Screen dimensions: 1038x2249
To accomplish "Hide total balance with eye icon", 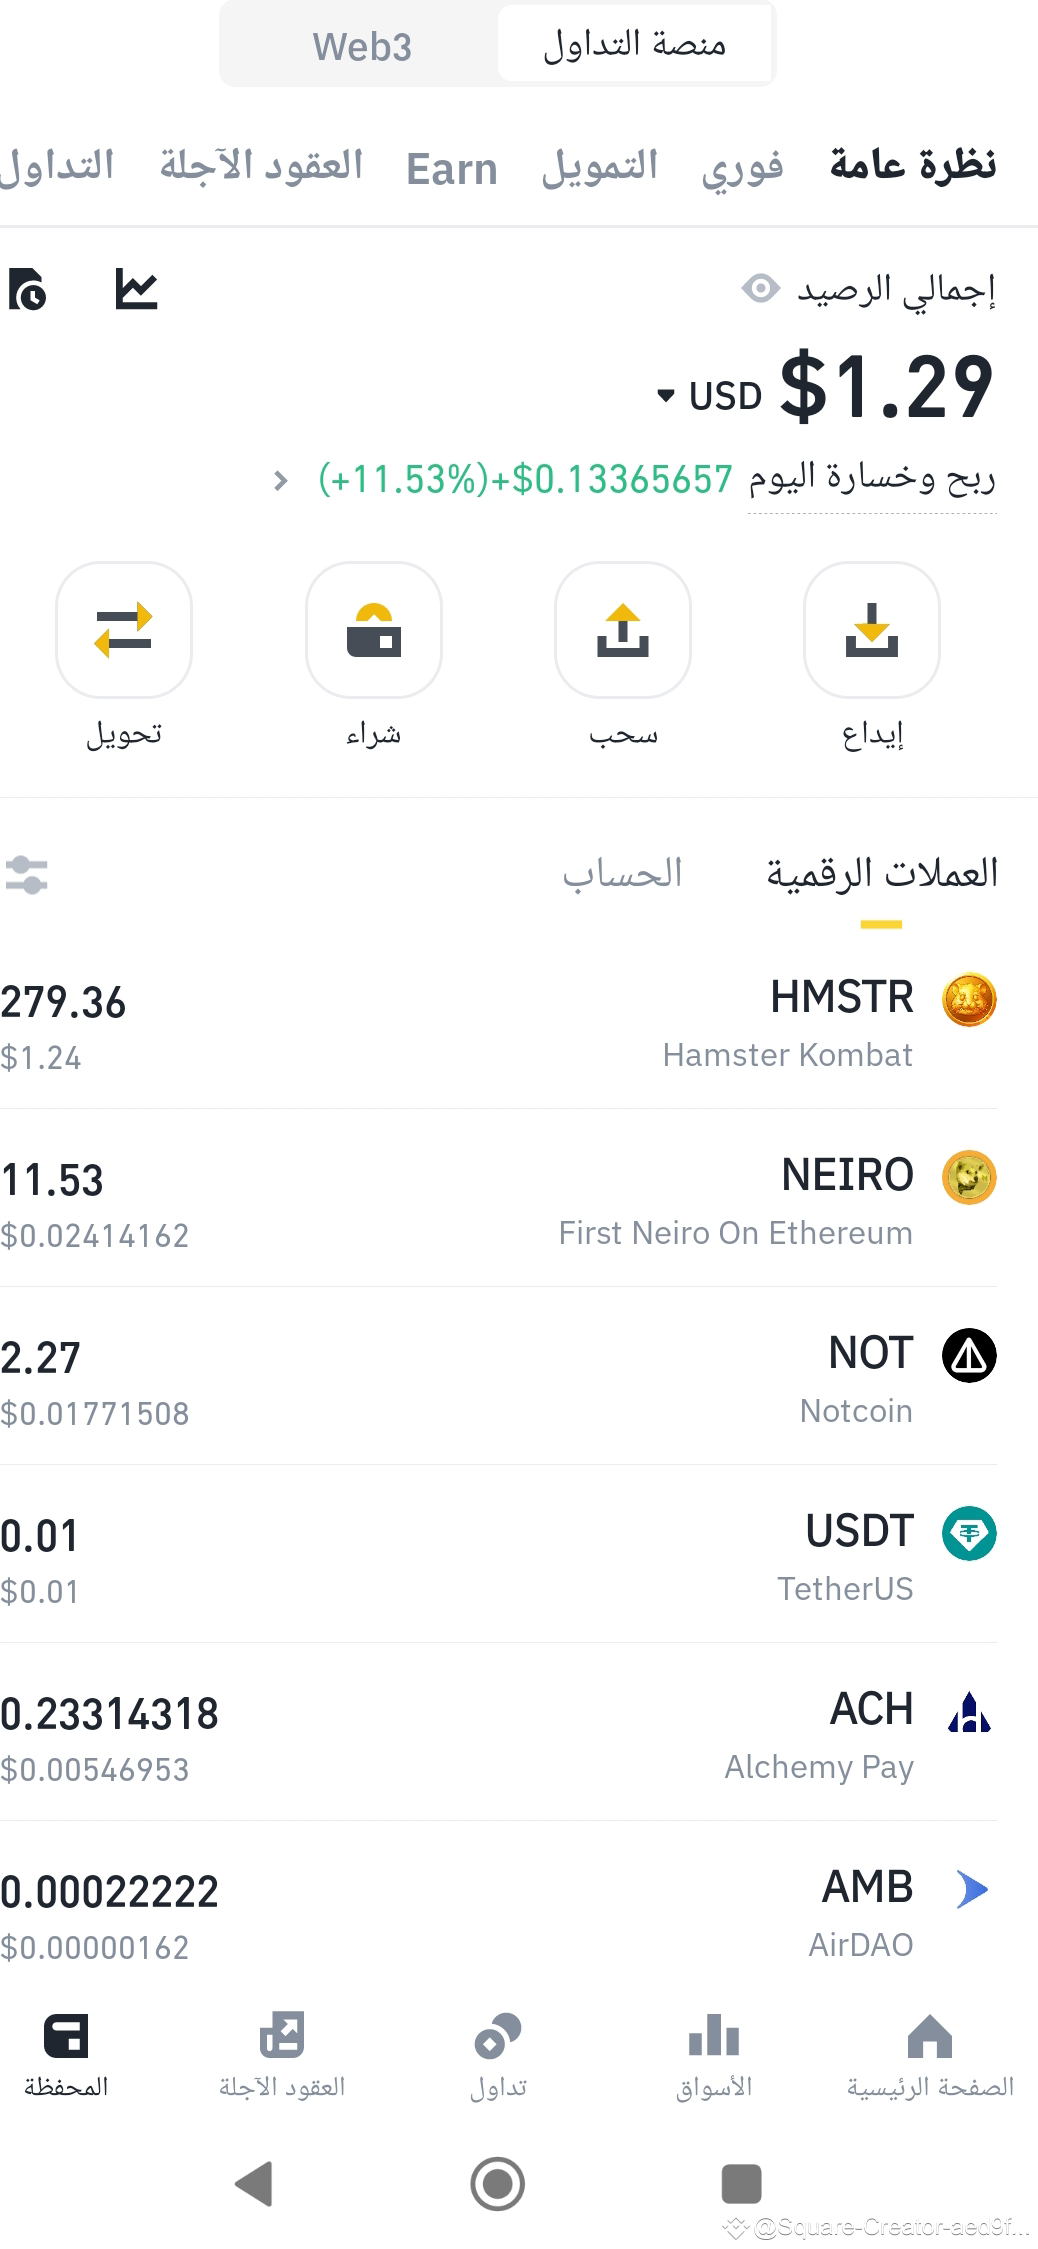I will (x=761, y=289).
